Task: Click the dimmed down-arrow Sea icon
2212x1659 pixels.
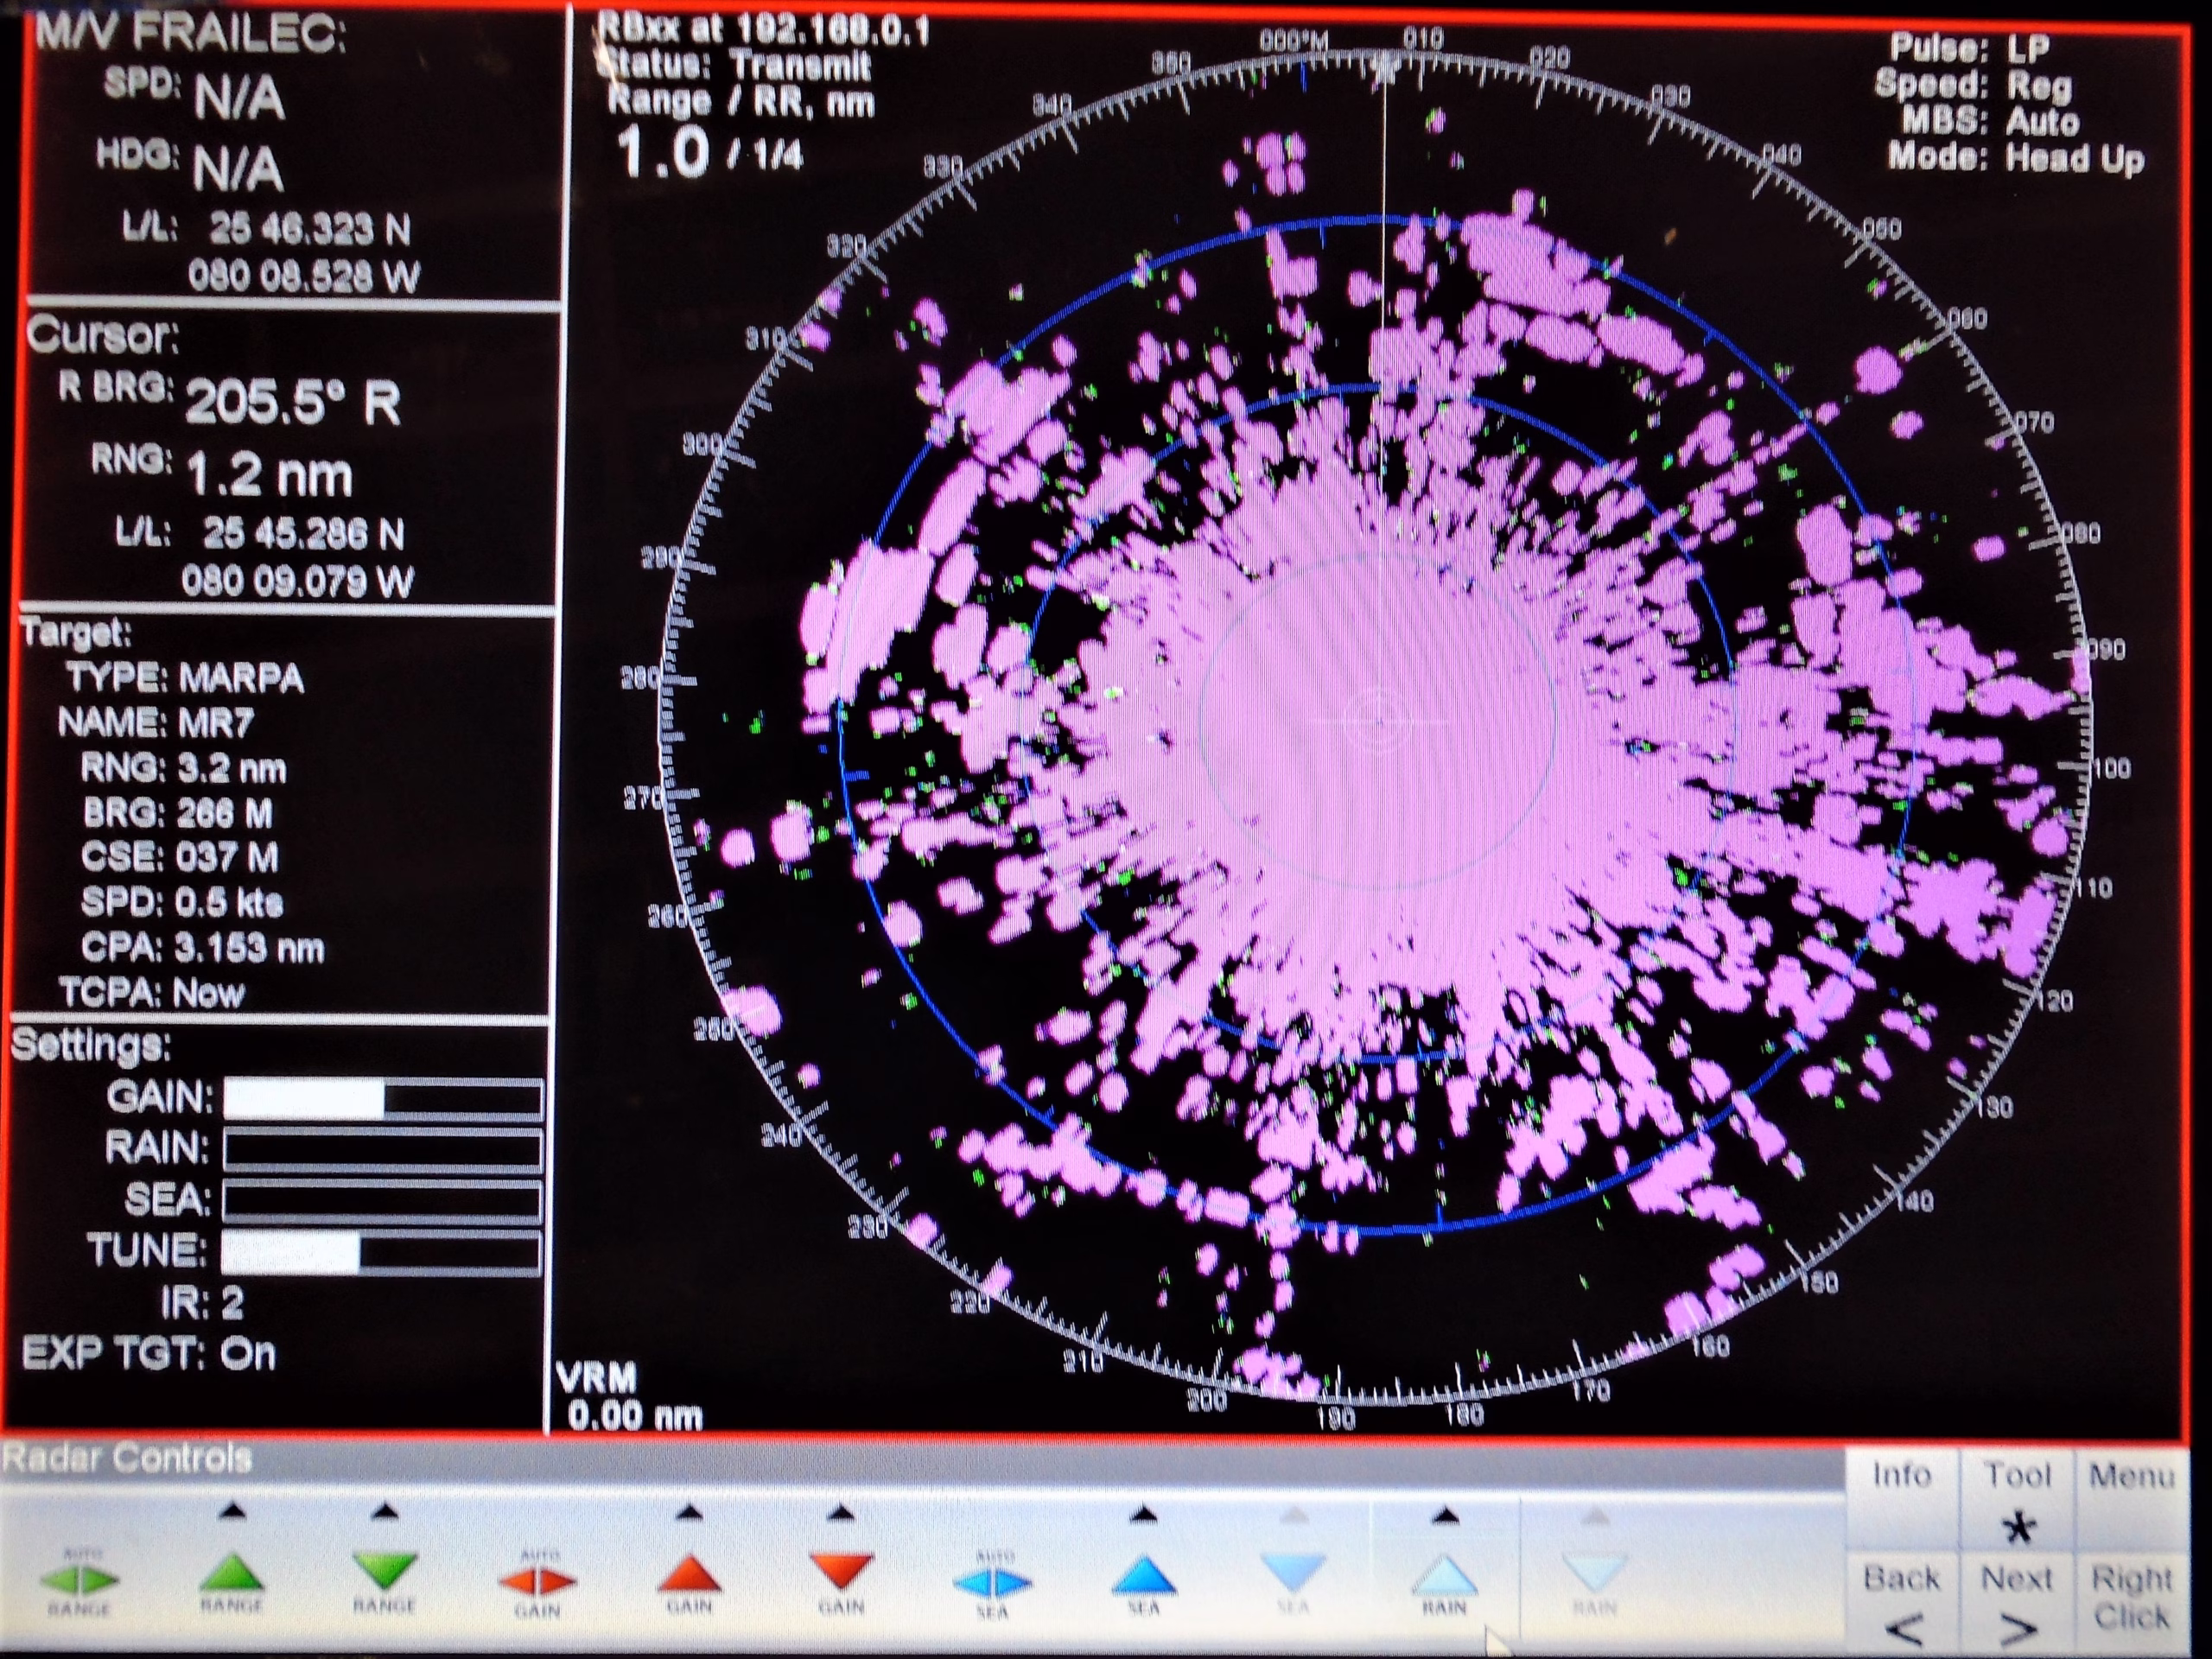Action: coord(1294,1573)
